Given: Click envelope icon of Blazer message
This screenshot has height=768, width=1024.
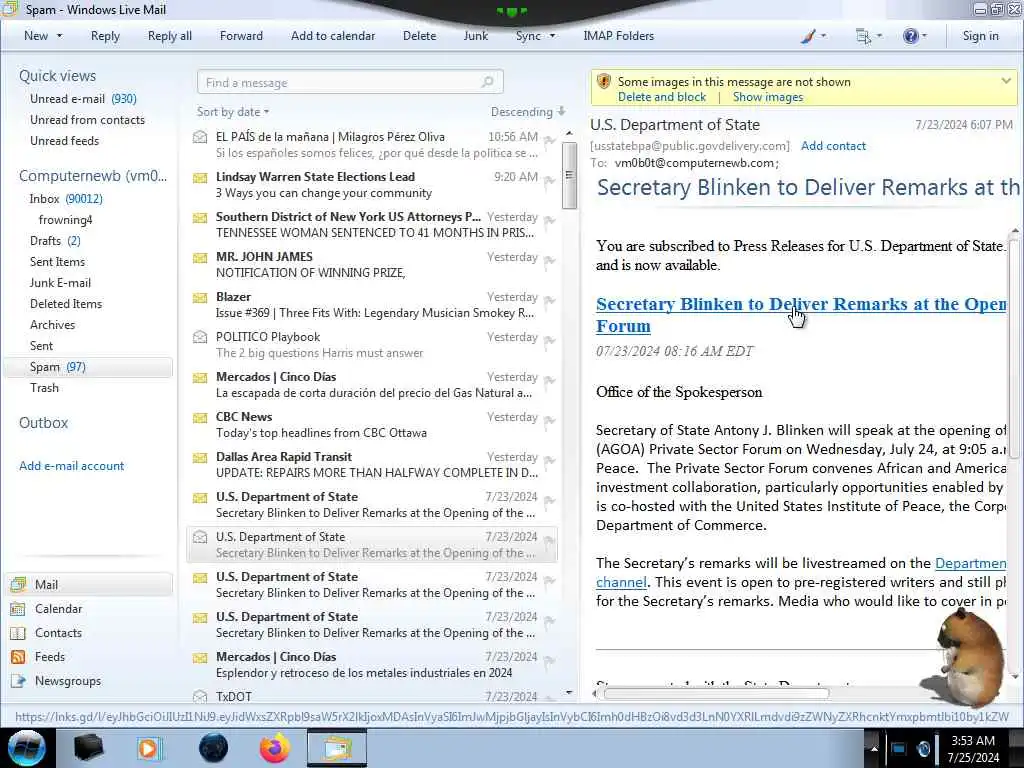Looking at the screenshot, I should click(x=200, y=298).
